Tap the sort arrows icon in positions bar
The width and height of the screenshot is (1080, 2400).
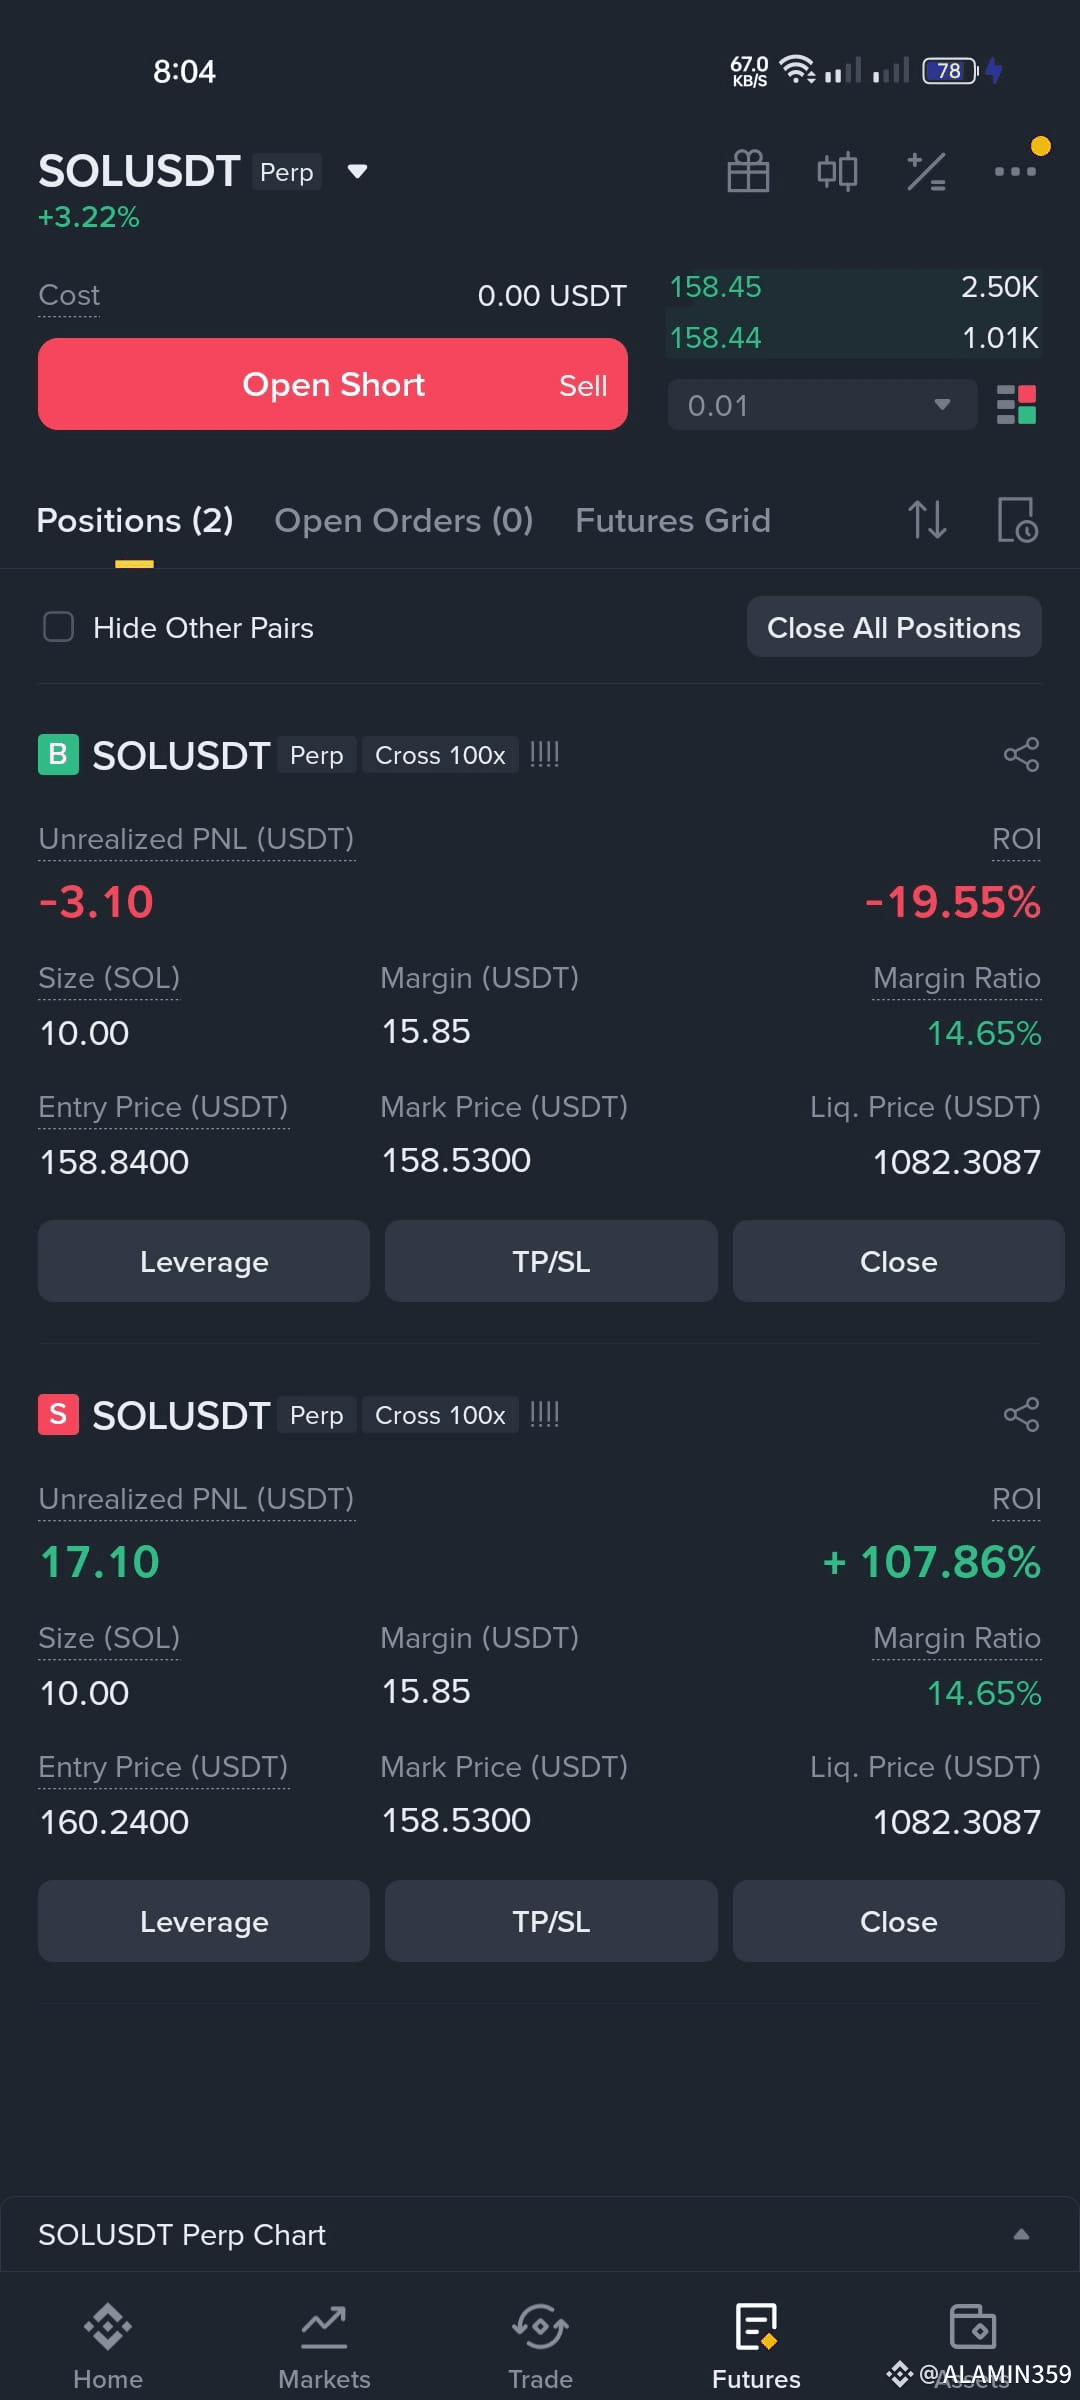927,520
